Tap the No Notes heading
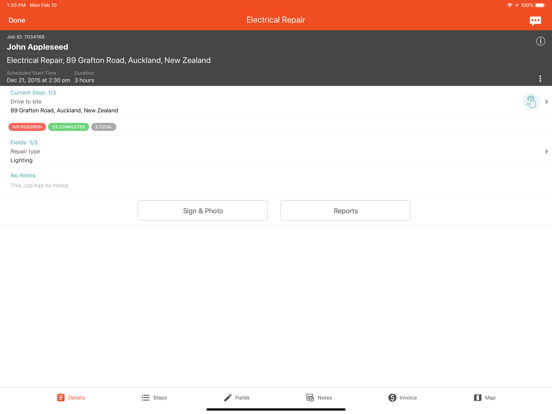Viewport: 552px width, 414px height. pyautogui.click(x=23, y=175)
